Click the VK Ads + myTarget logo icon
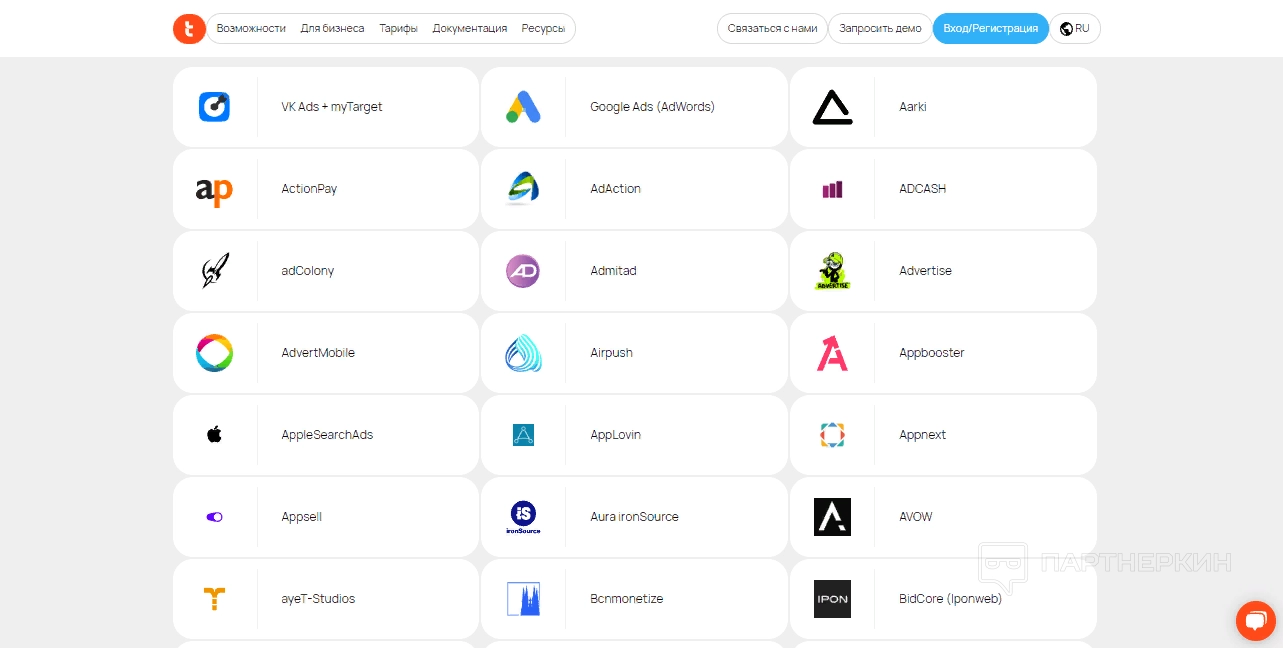Viewport: 1283px width, 648px height. (214, 107)
